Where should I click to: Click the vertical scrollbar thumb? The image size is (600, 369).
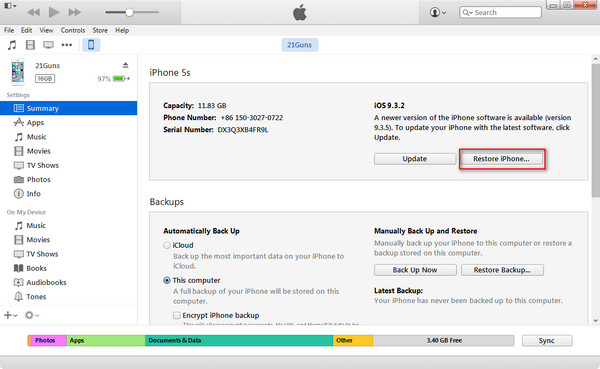coord(595,130)
